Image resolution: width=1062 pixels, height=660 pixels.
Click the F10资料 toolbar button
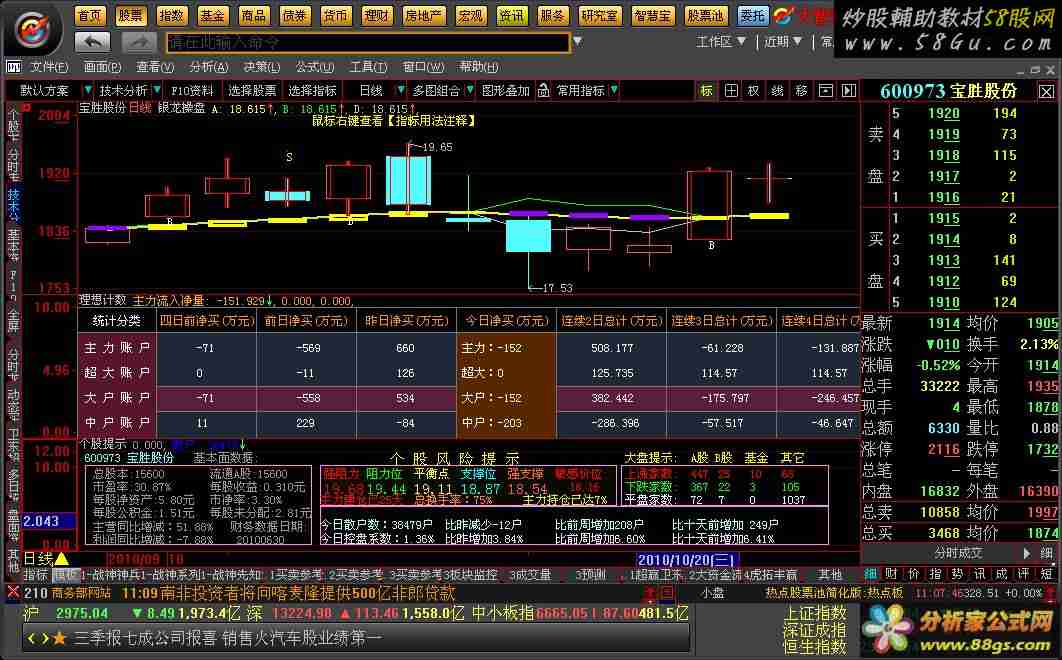(x=192, y=90)
